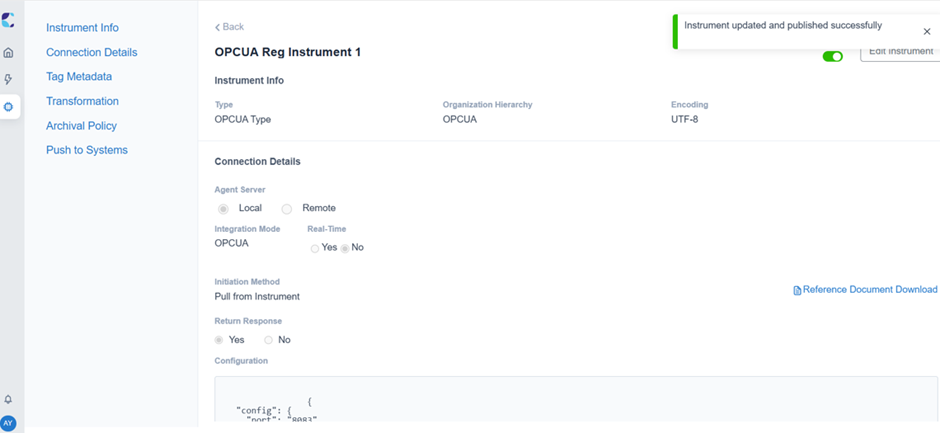
Task: Choose Yes for Real-Time option
Action: coord(315,248)
